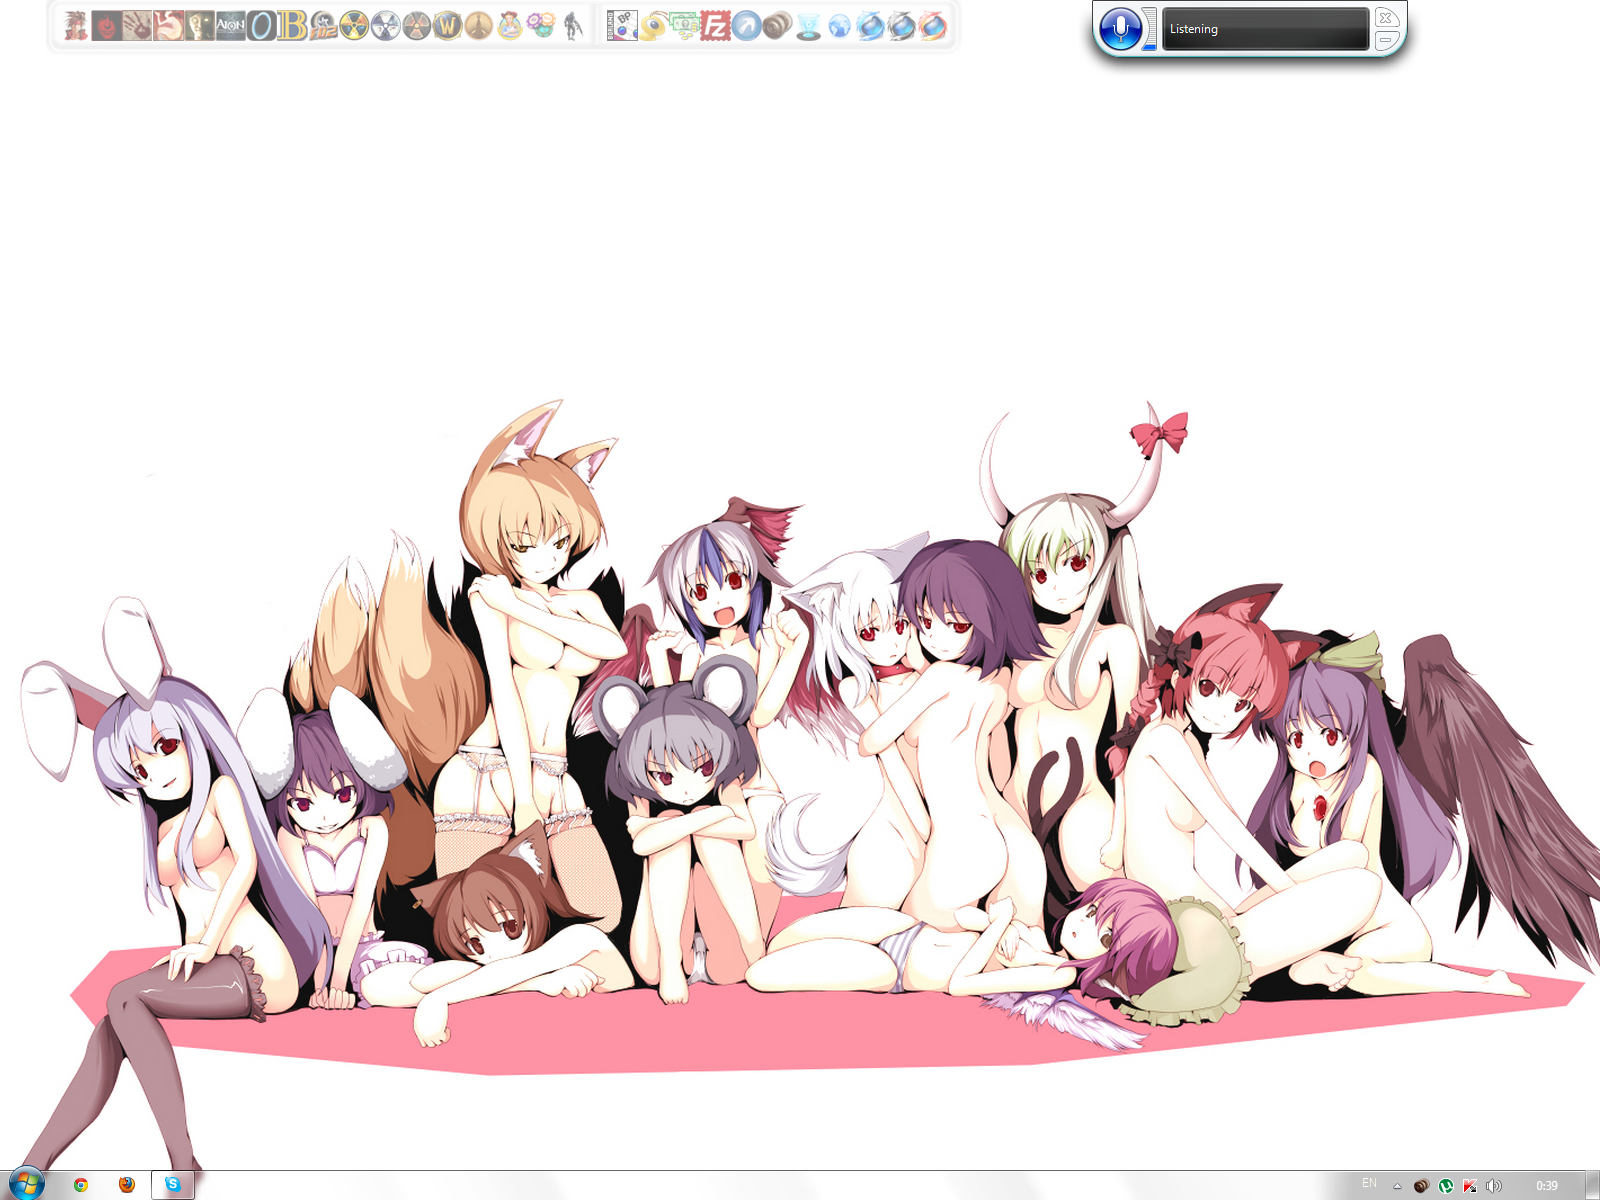Viewport: 1600px width, 1200px height.
Task: Open the Aion game shortcut
Action: 230,26
